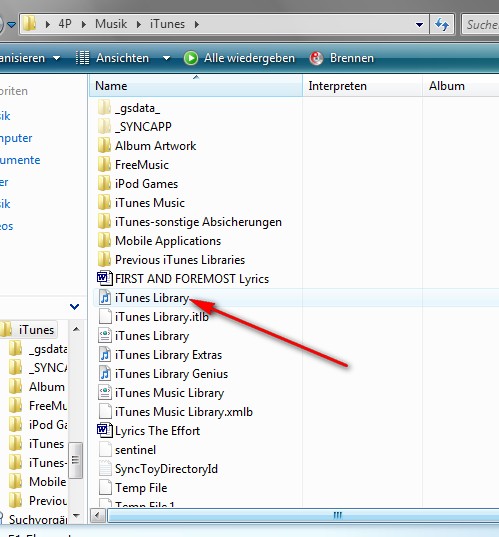Select 'iTunes Library Extras' file name
The image size is (499, 537).
[x=169, y=355]
